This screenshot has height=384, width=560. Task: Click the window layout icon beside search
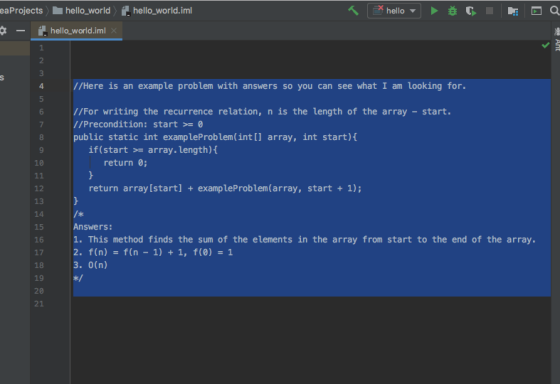[x=536, y=11]
